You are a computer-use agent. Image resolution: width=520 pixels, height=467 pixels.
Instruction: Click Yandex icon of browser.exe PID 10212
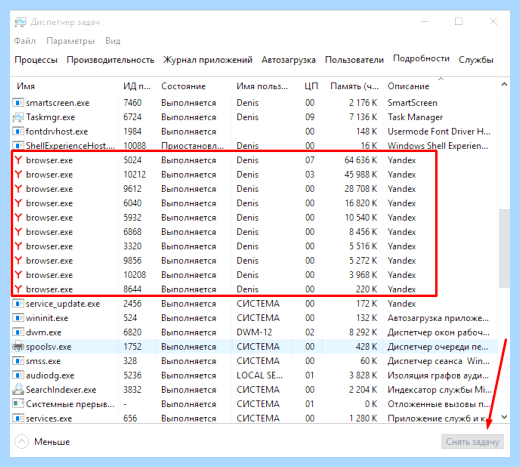[18, 174]
